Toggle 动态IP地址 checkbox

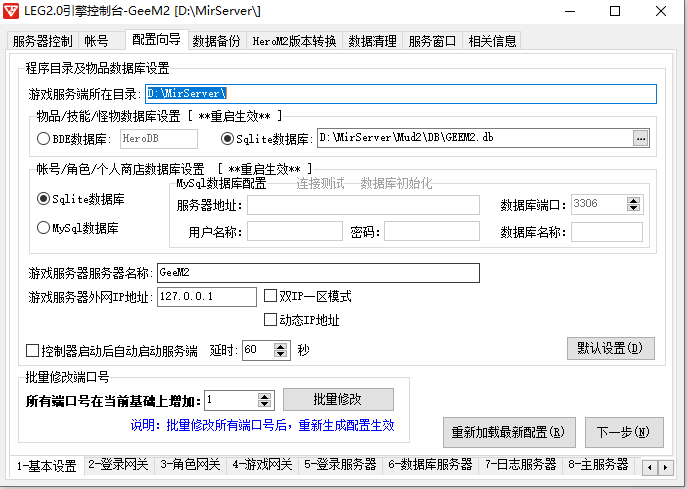270,321
